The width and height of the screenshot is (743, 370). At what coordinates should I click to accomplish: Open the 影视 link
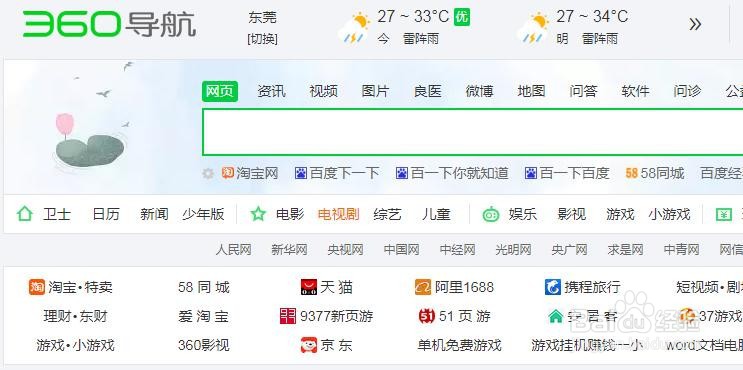(571, 214)
